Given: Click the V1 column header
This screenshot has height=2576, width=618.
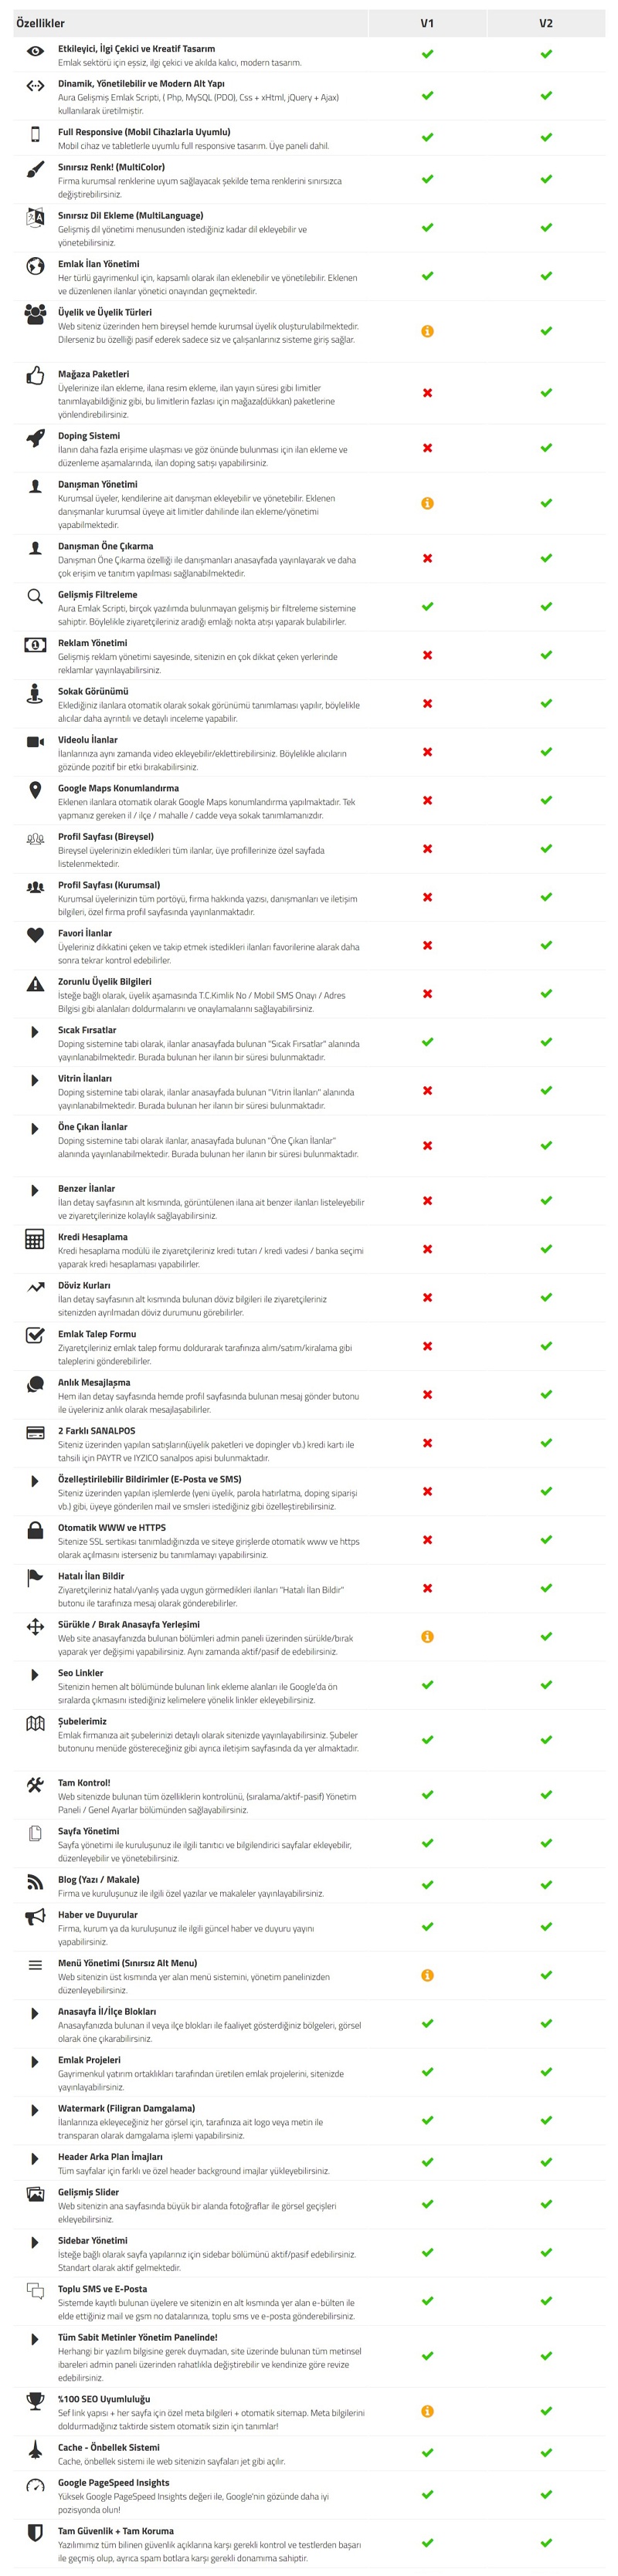Looking at the screenshot, I should (427, 23).
